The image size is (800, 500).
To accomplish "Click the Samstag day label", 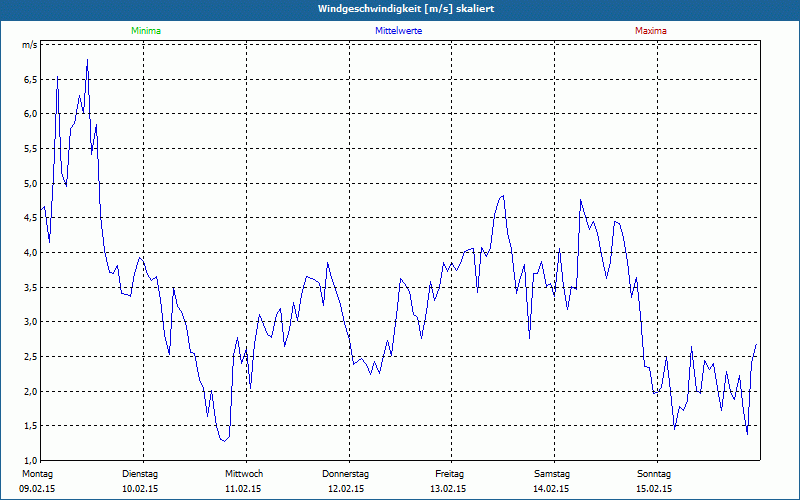I will click(x=552, y=474).
